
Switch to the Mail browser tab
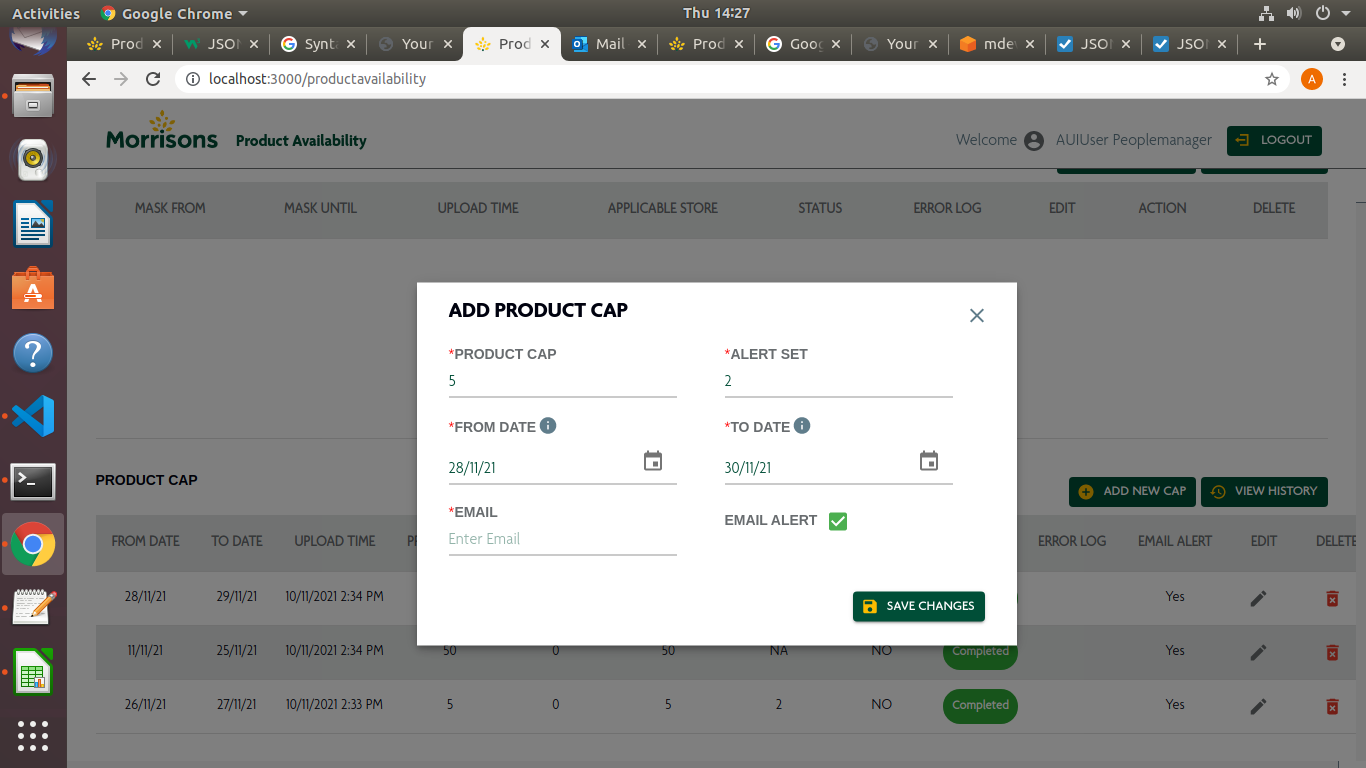pos(609,44)
